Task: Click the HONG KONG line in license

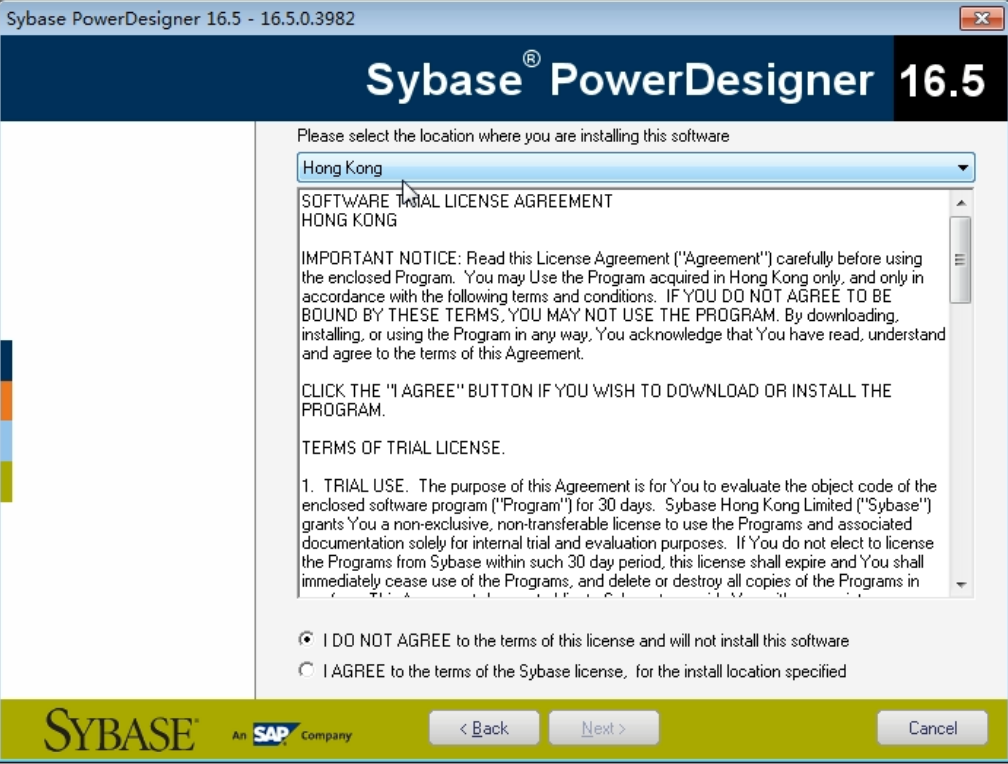Action: (349, 221)
